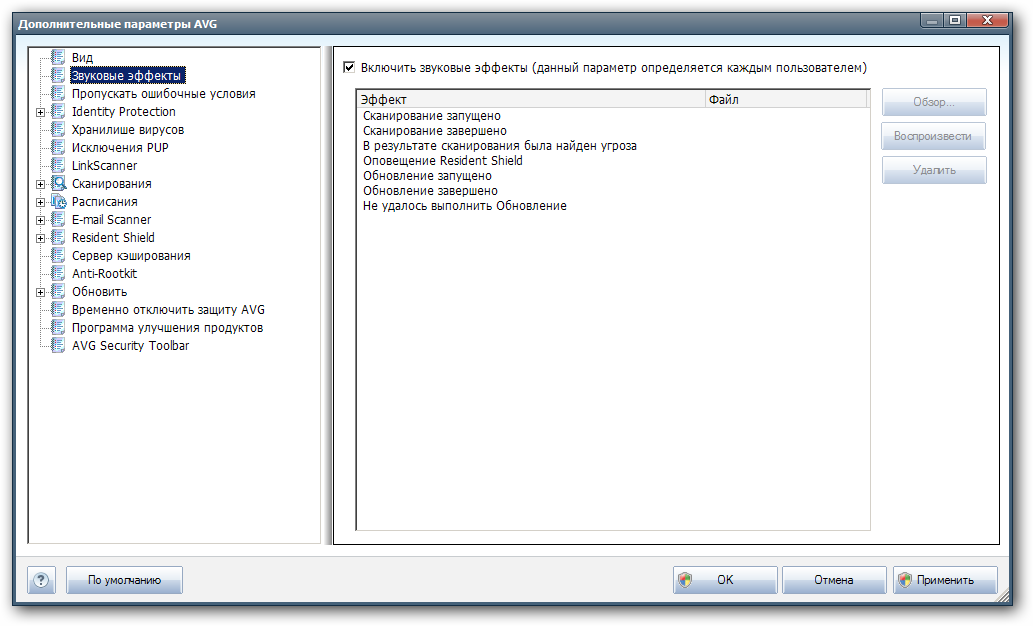Select Identity Protection label in tree

tap(124, 112)
